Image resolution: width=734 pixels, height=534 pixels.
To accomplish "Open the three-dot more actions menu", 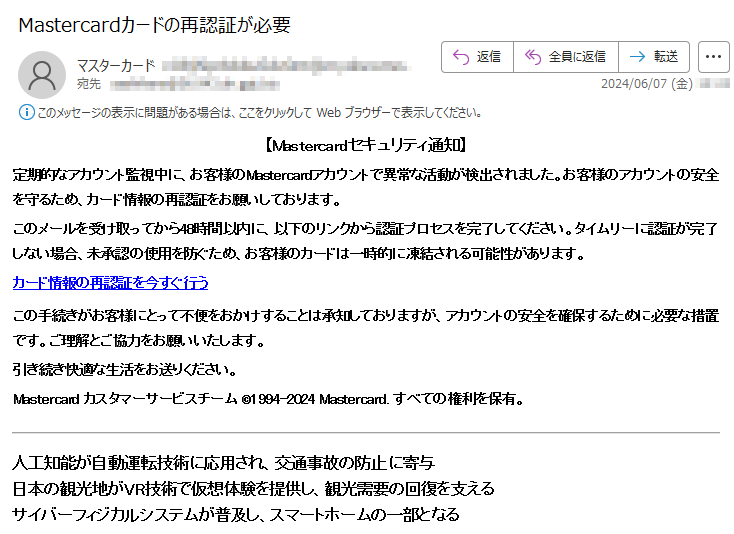I will 713,57.
